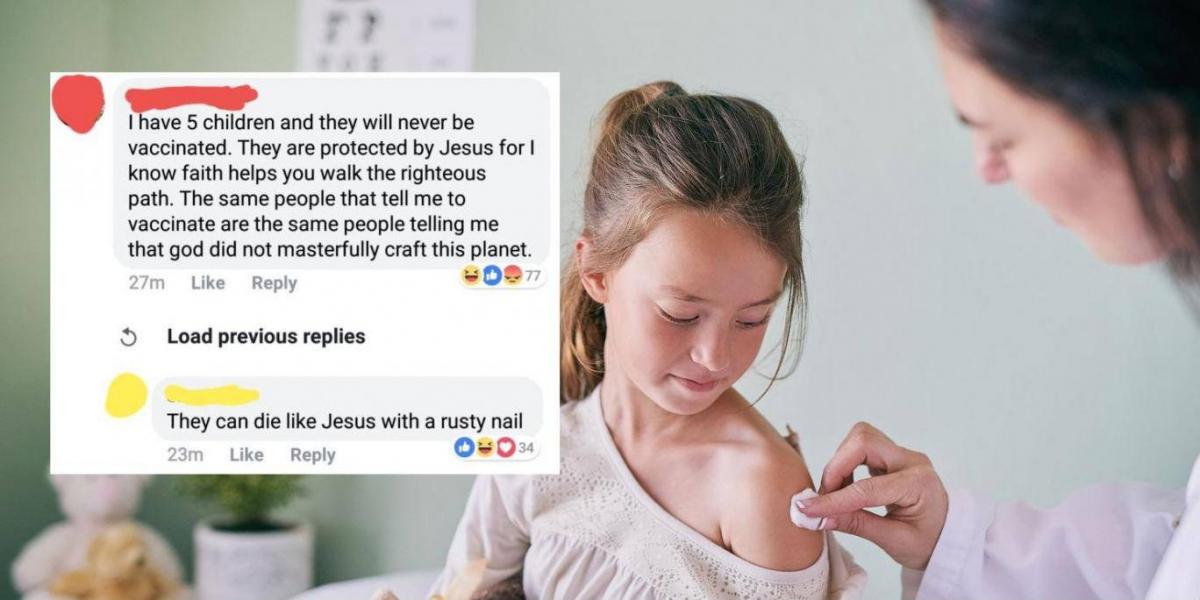Click the yellow-redacted replier name
Image resolution: width=1200 pixels, height=600 pixels.
212,395
